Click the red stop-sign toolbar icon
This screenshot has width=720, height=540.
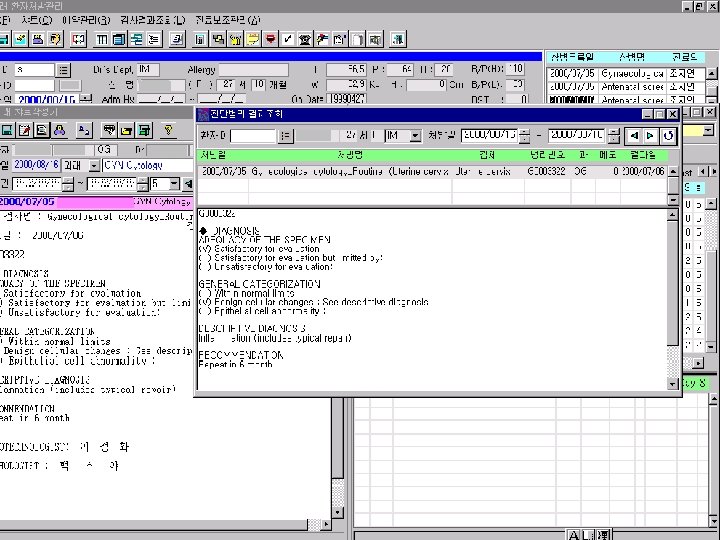tap(270, 39)
